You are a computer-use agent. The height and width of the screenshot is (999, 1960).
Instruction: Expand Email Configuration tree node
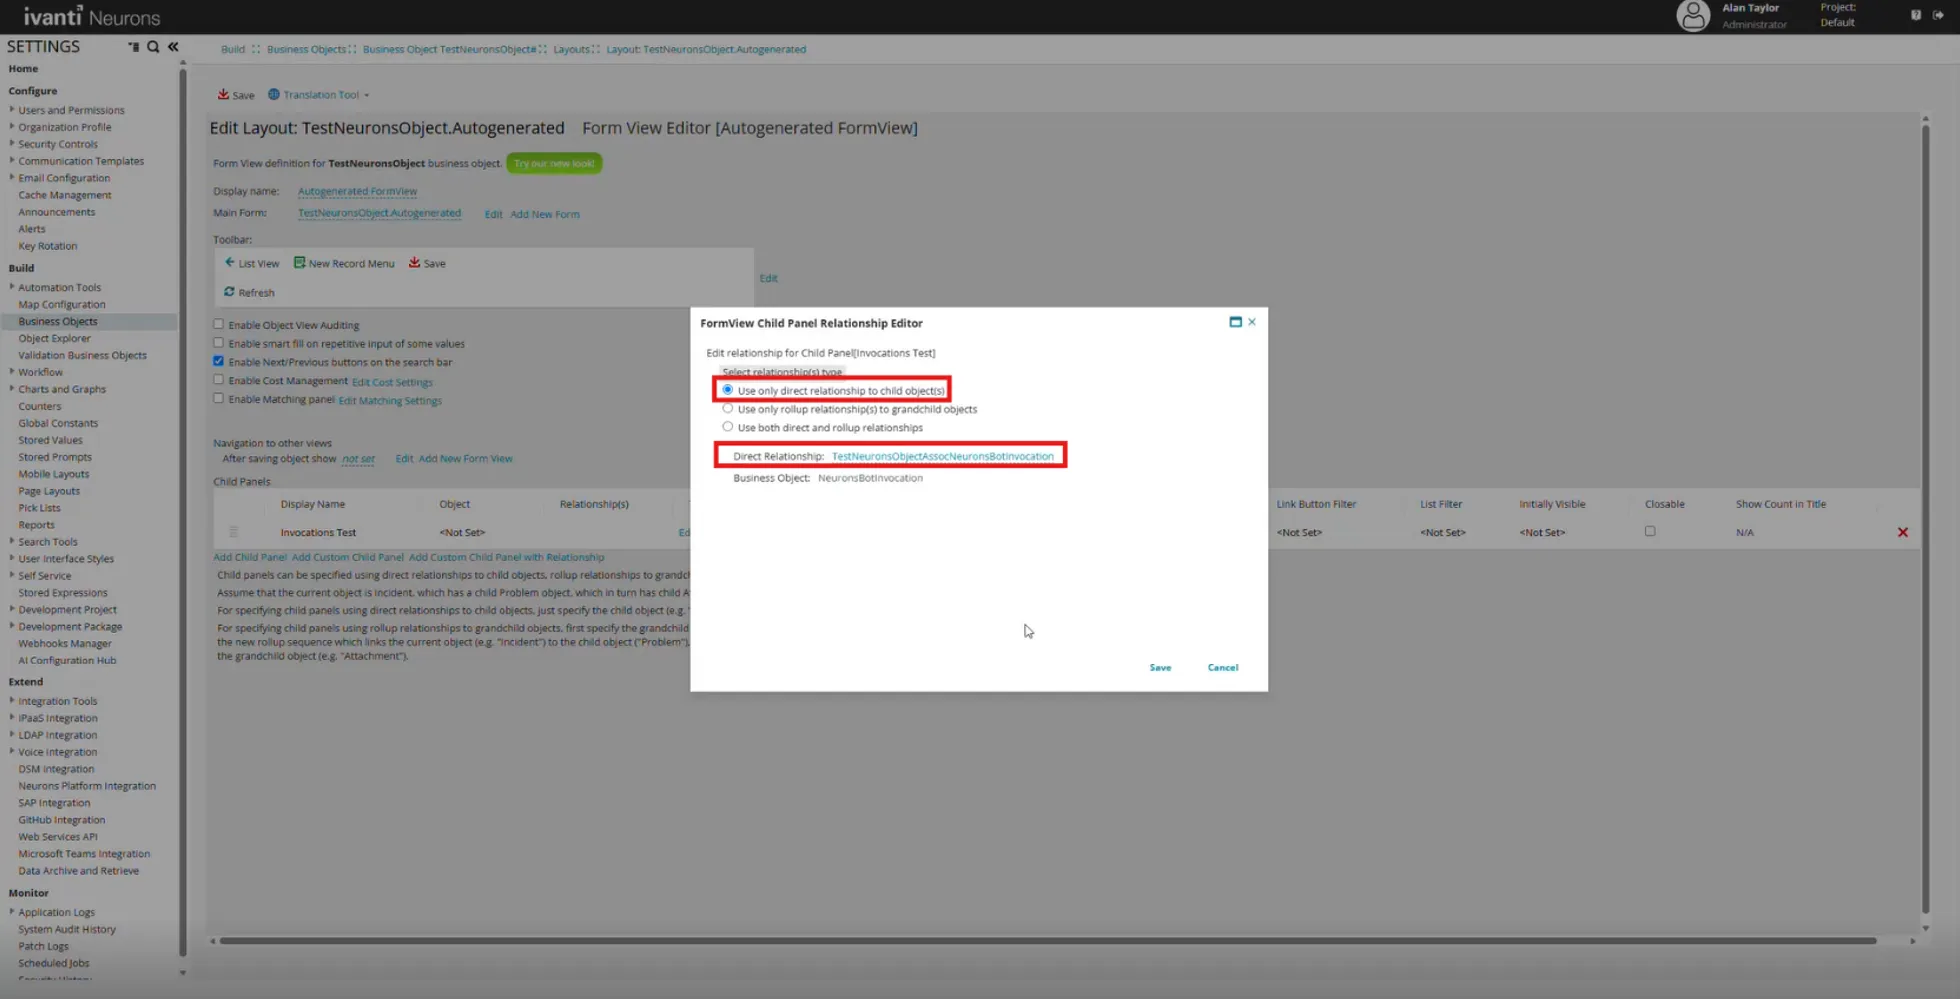point(12,177)
